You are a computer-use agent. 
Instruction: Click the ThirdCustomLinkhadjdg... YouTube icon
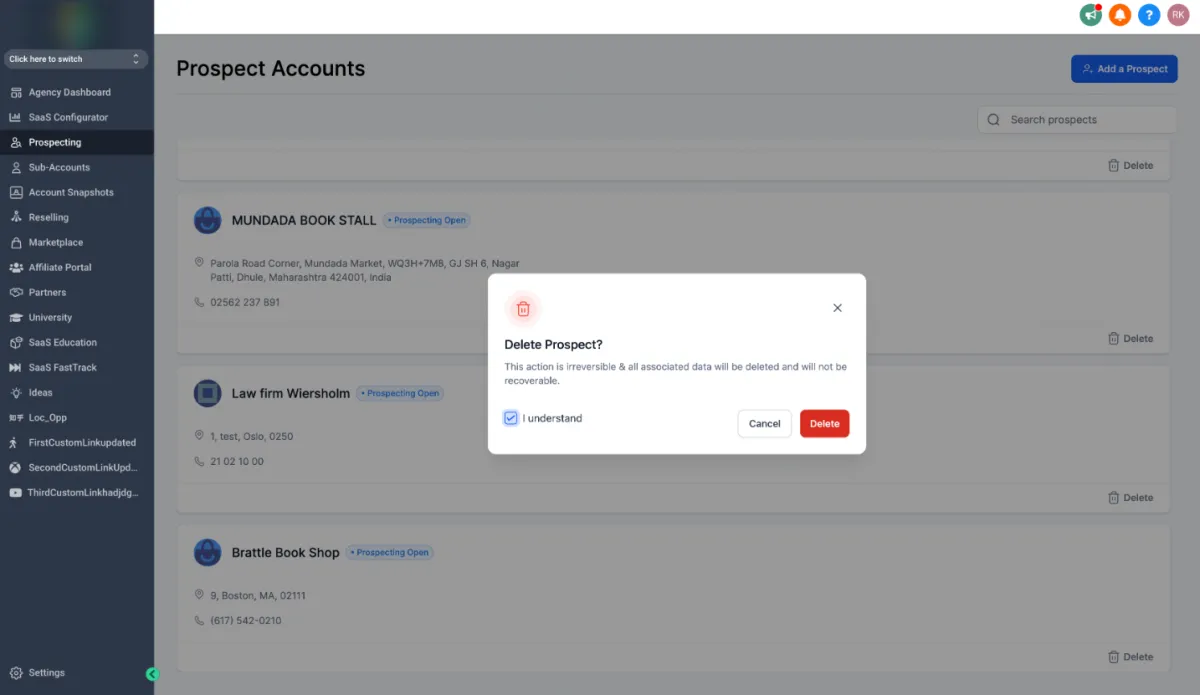coord(16,492)
